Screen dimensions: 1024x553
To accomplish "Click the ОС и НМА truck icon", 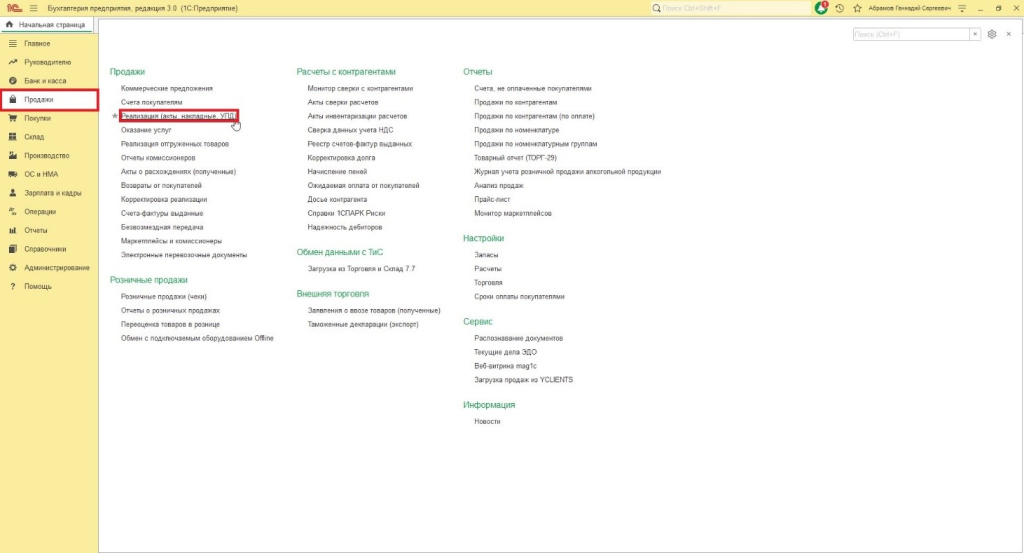I will point(12,174).
